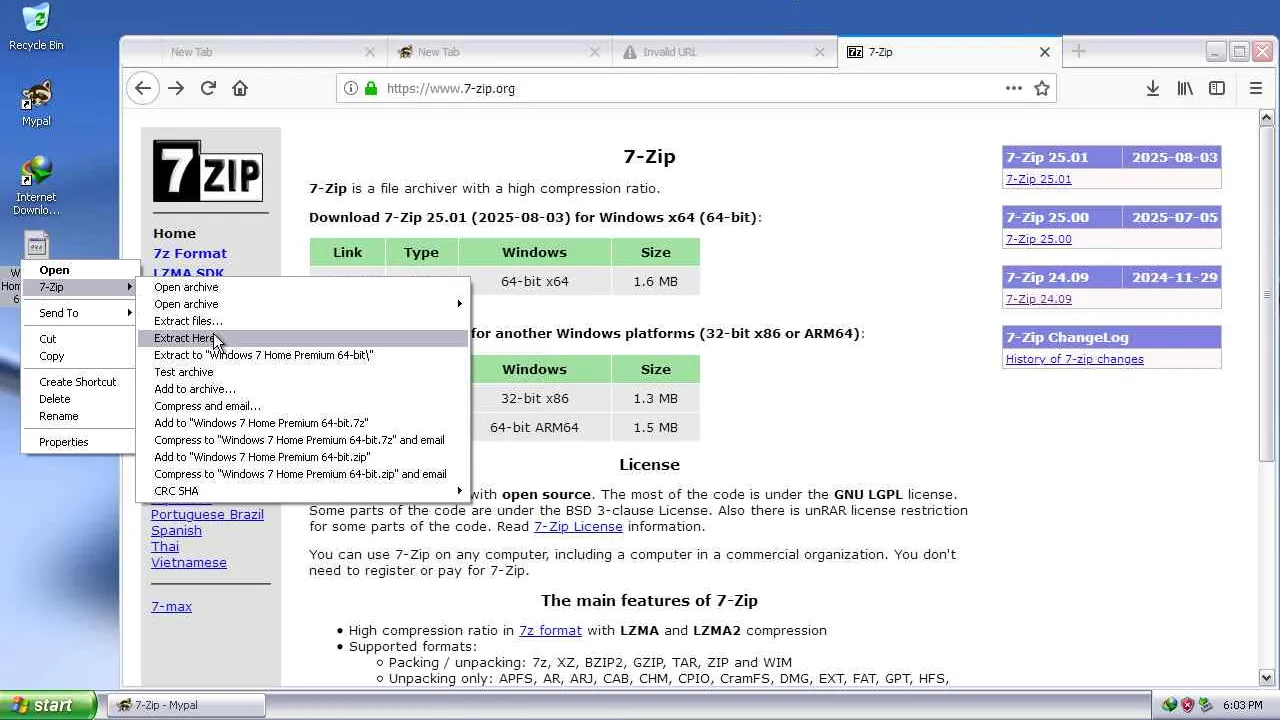Open the page actions three-dots menu

coord(1014,88)
